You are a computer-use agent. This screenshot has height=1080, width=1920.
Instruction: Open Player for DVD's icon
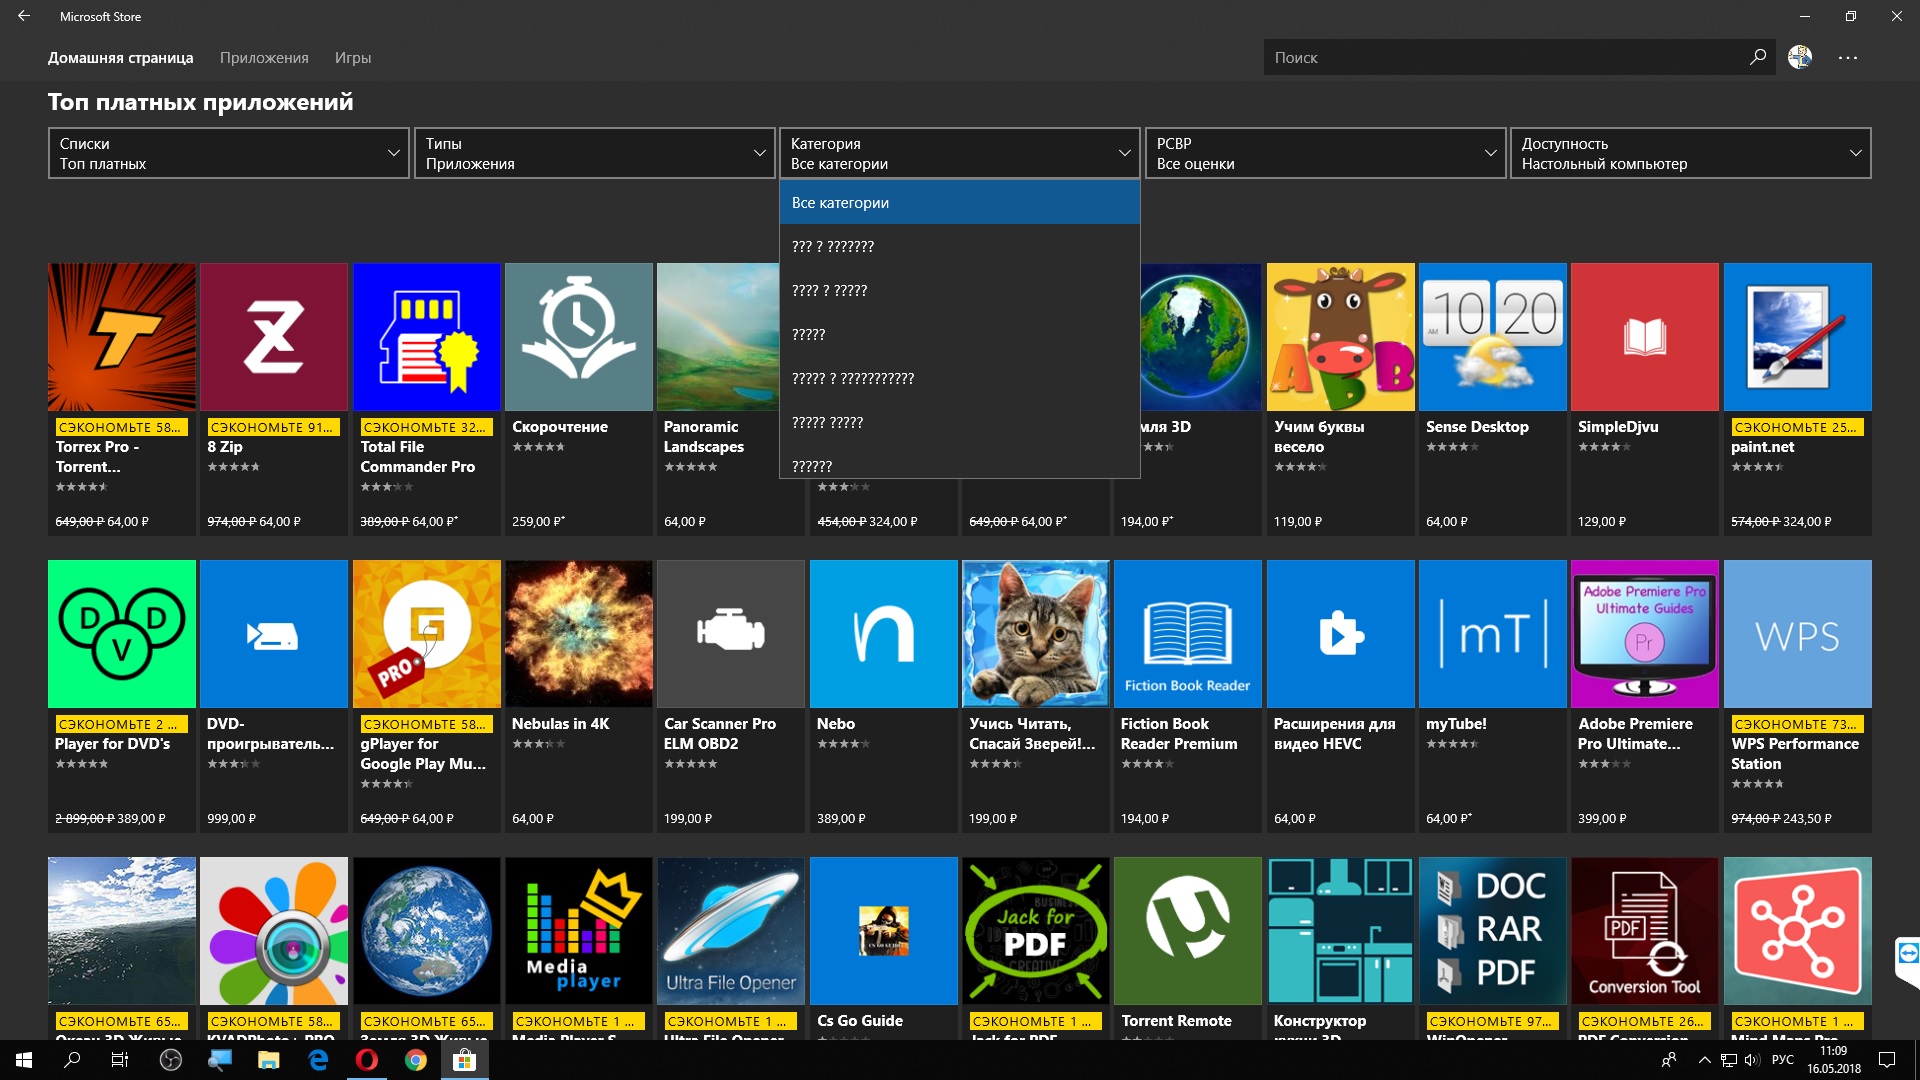pyautogui.click(x=122, y=634)
